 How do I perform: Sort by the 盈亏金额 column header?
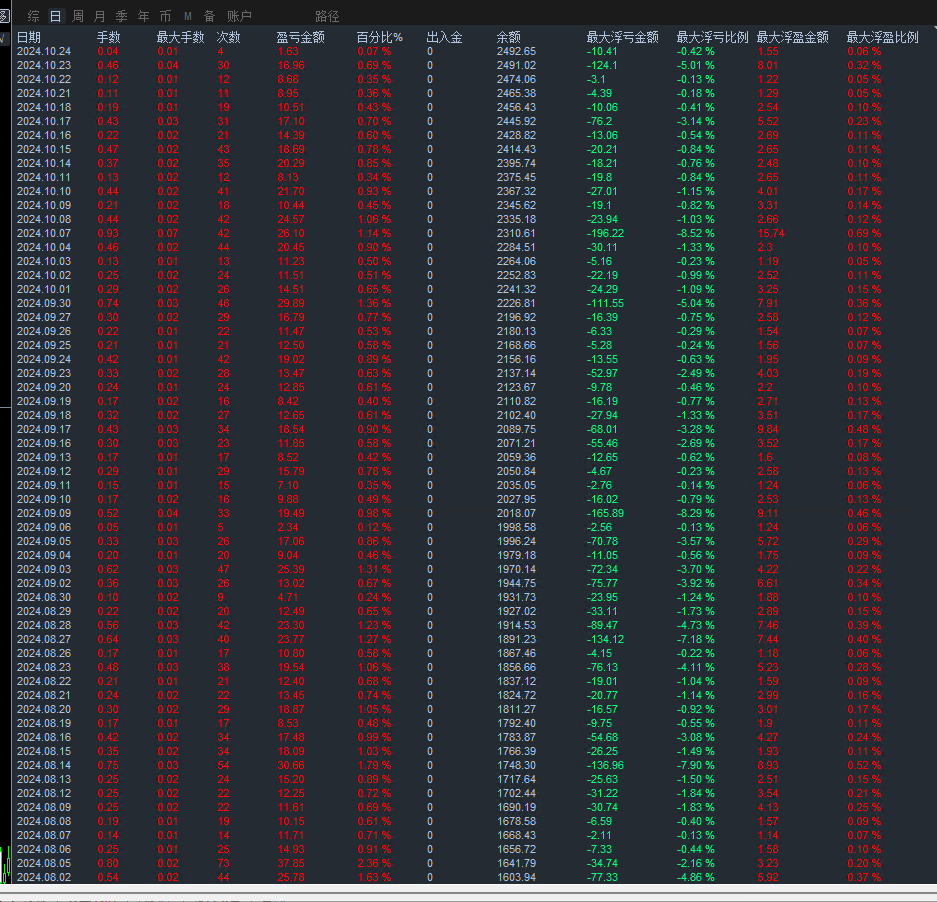[x=299, y=37]
